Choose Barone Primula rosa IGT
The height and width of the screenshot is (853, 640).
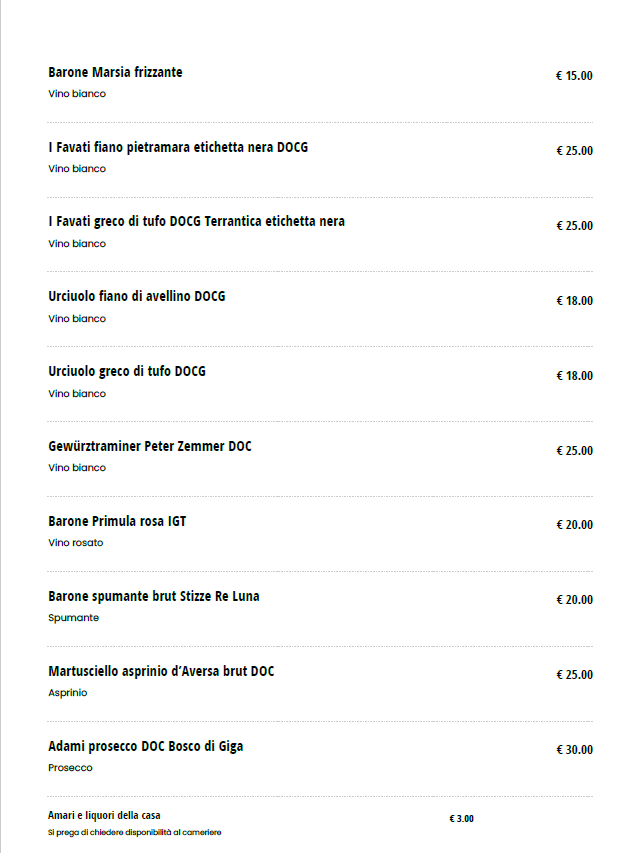tap(117, 521)
